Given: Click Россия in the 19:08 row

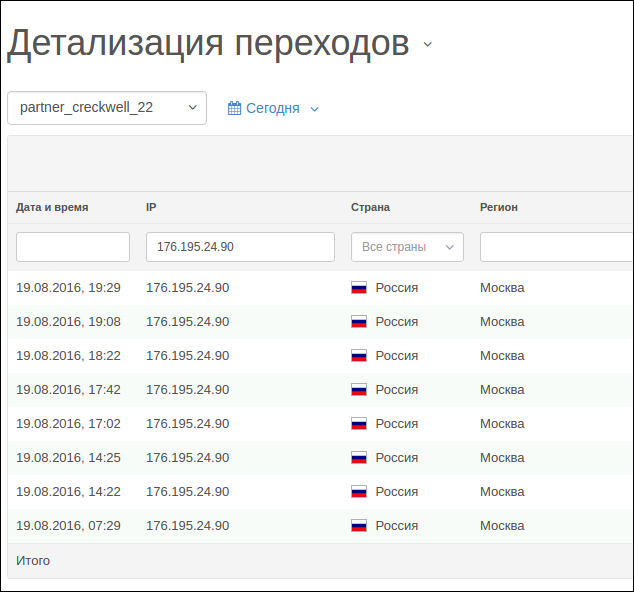Looking at the screenshot, I should click(397, 321).
